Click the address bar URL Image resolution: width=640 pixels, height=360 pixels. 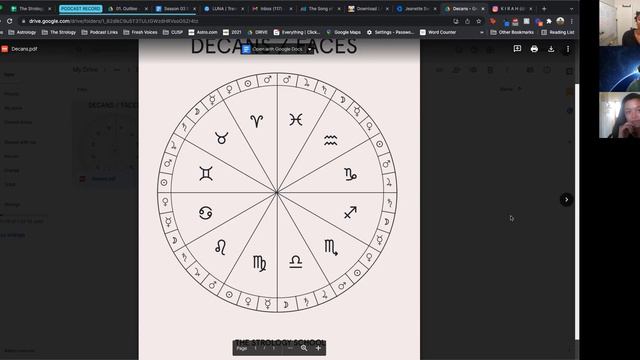click(114, 21)
